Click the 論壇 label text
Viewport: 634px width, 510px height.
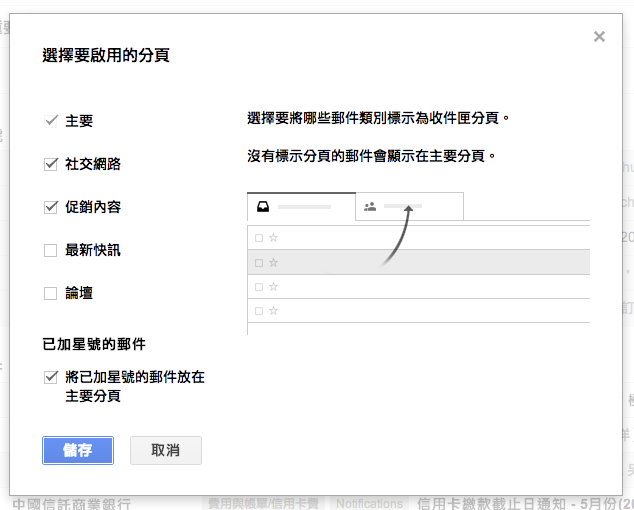[79, 293]
